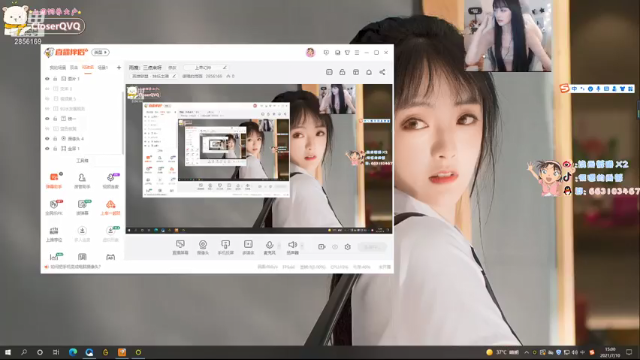Click the orange app icon on taskbar

[122, 352]
